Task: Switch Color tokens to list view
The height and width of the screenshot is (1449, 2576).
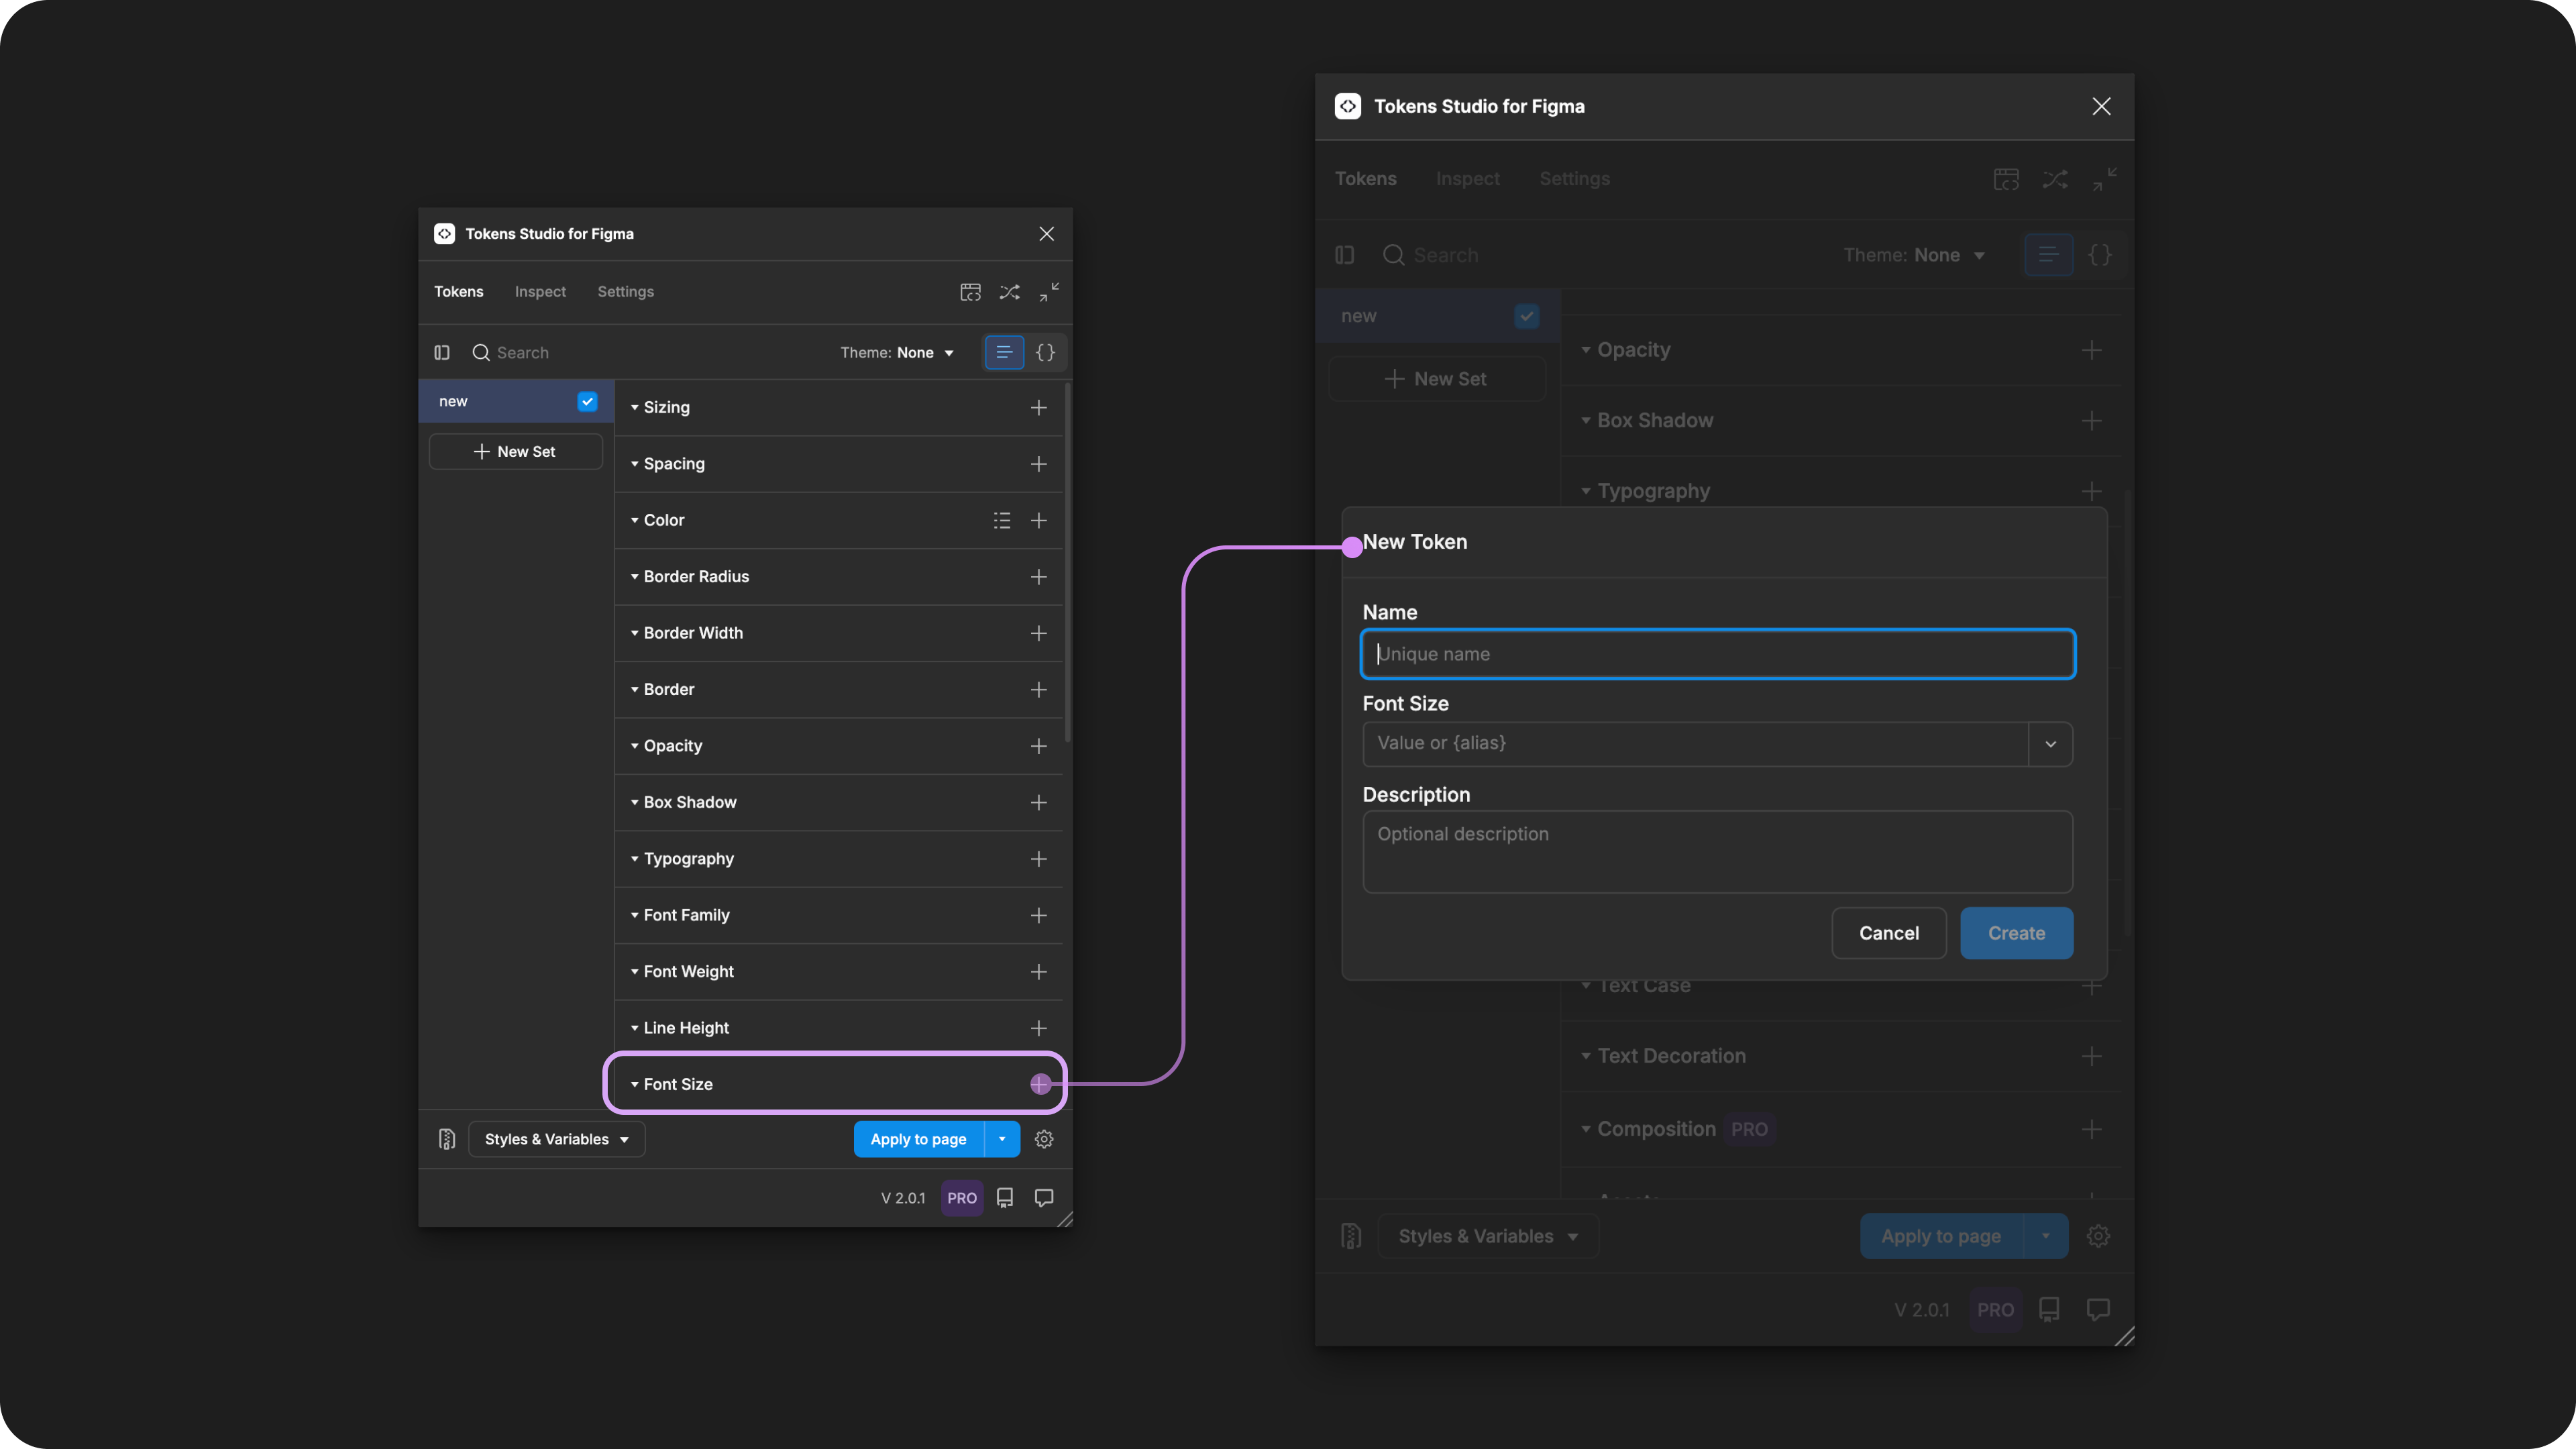Action: 1001,520
